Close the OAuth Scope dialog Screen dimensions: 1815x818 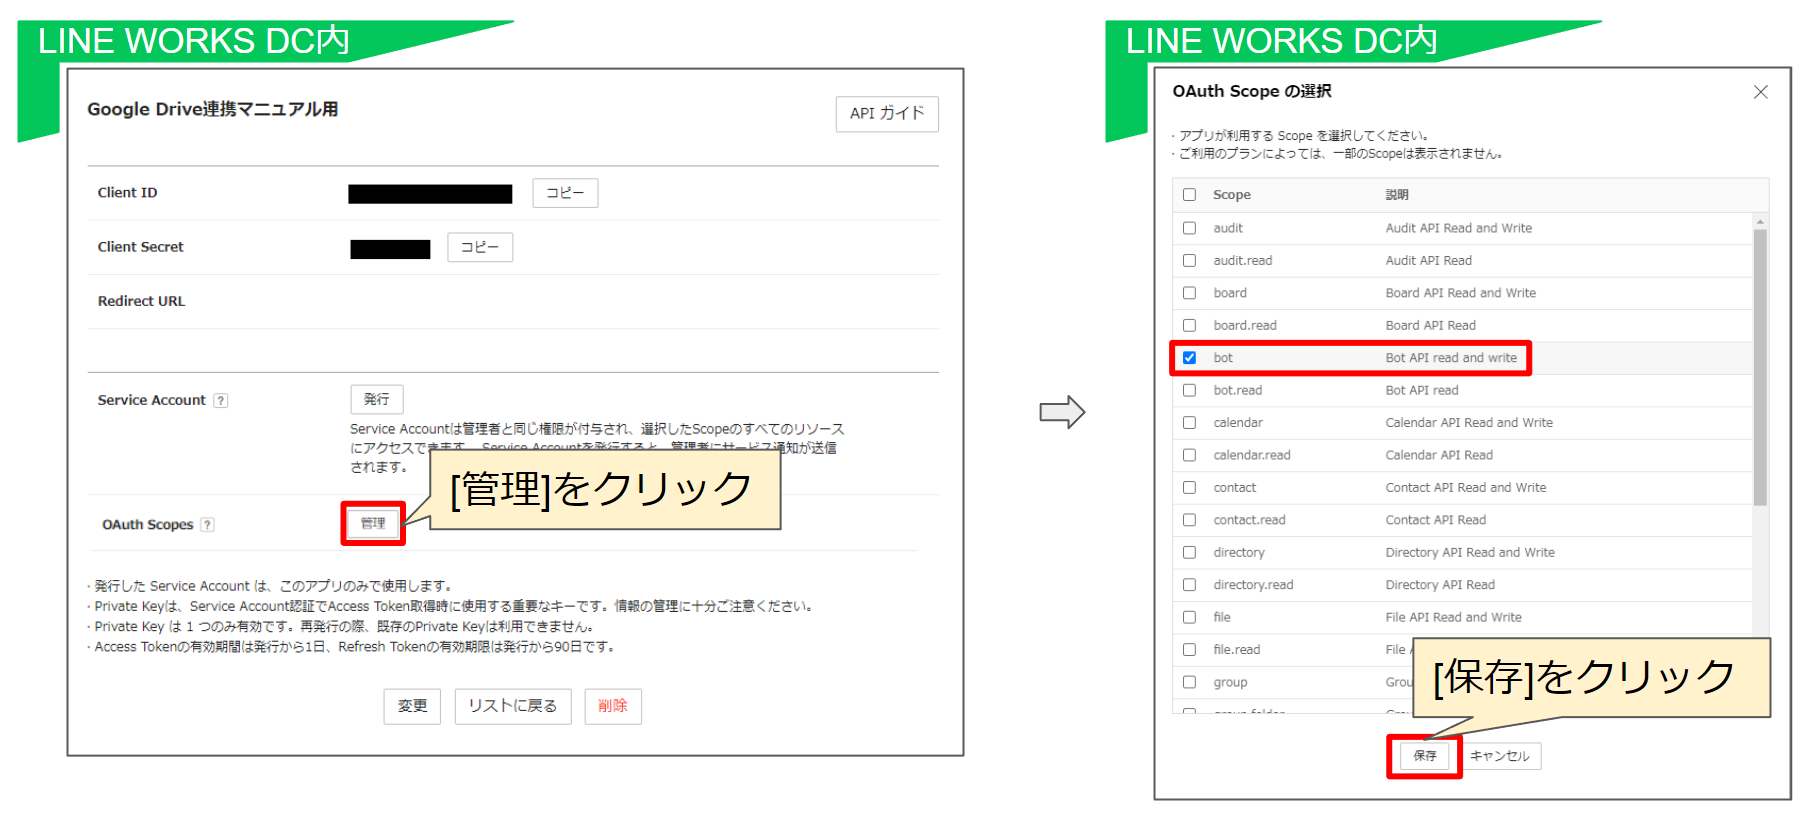click(1761, 92)
